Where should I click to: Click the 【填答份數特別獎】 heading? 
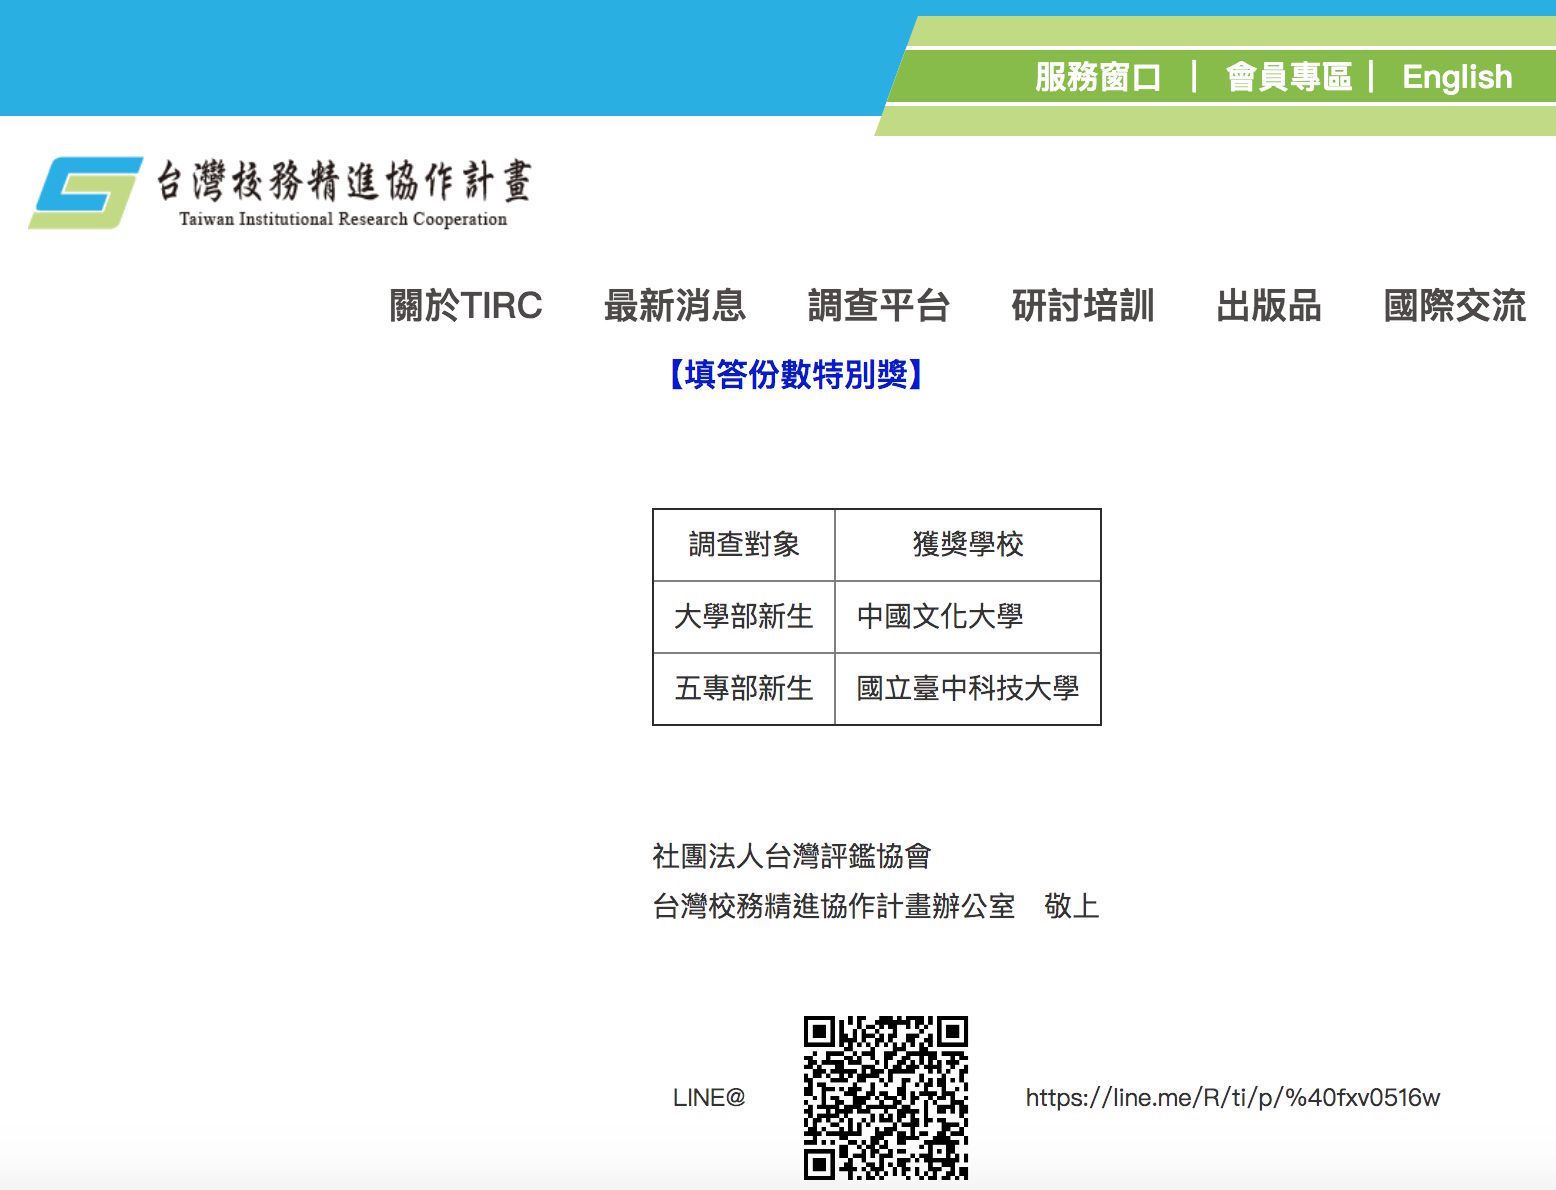tap(796, 374)
